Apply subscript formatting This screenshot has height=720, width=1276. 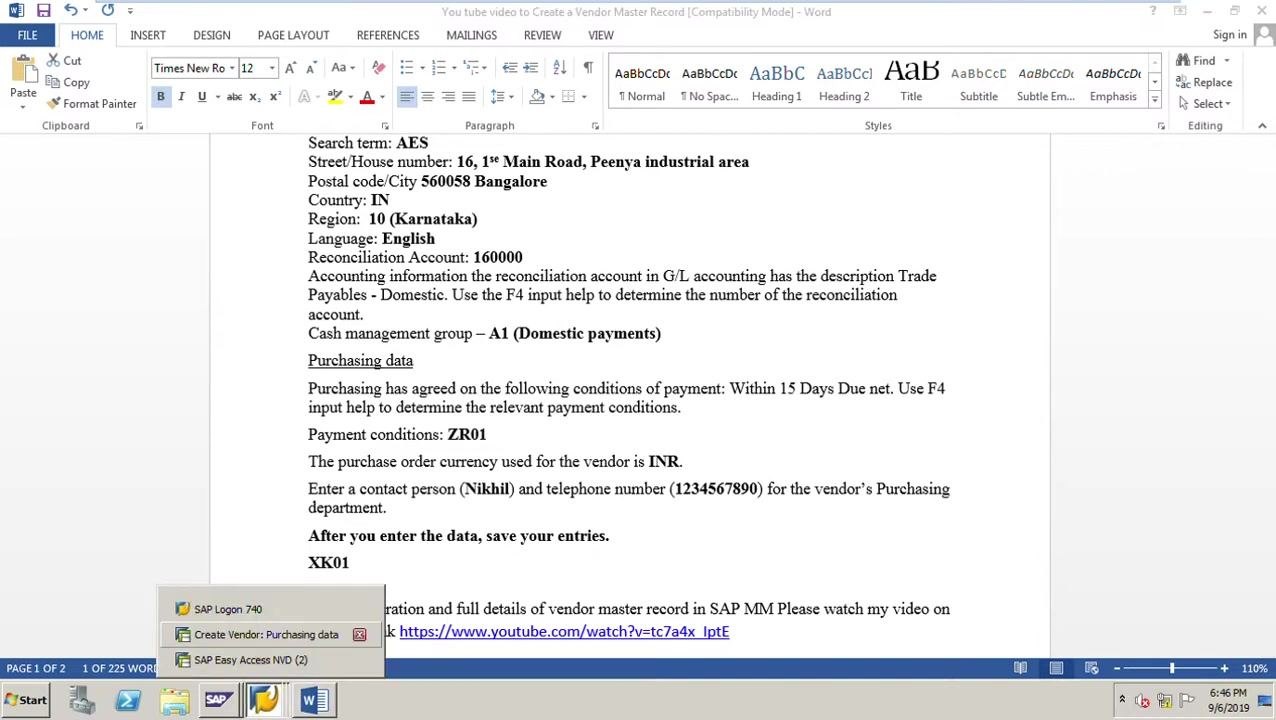255,97
